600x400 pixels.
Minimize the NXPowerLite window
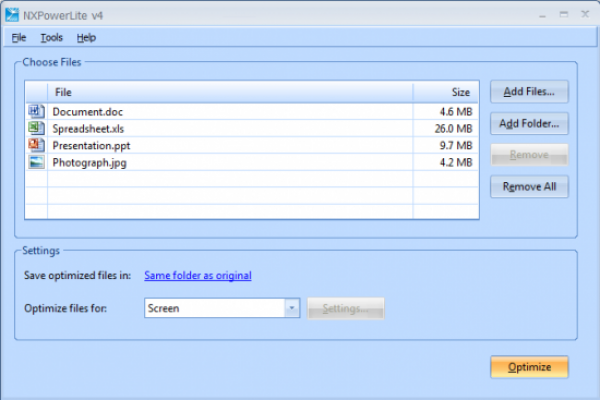(542, 15)
